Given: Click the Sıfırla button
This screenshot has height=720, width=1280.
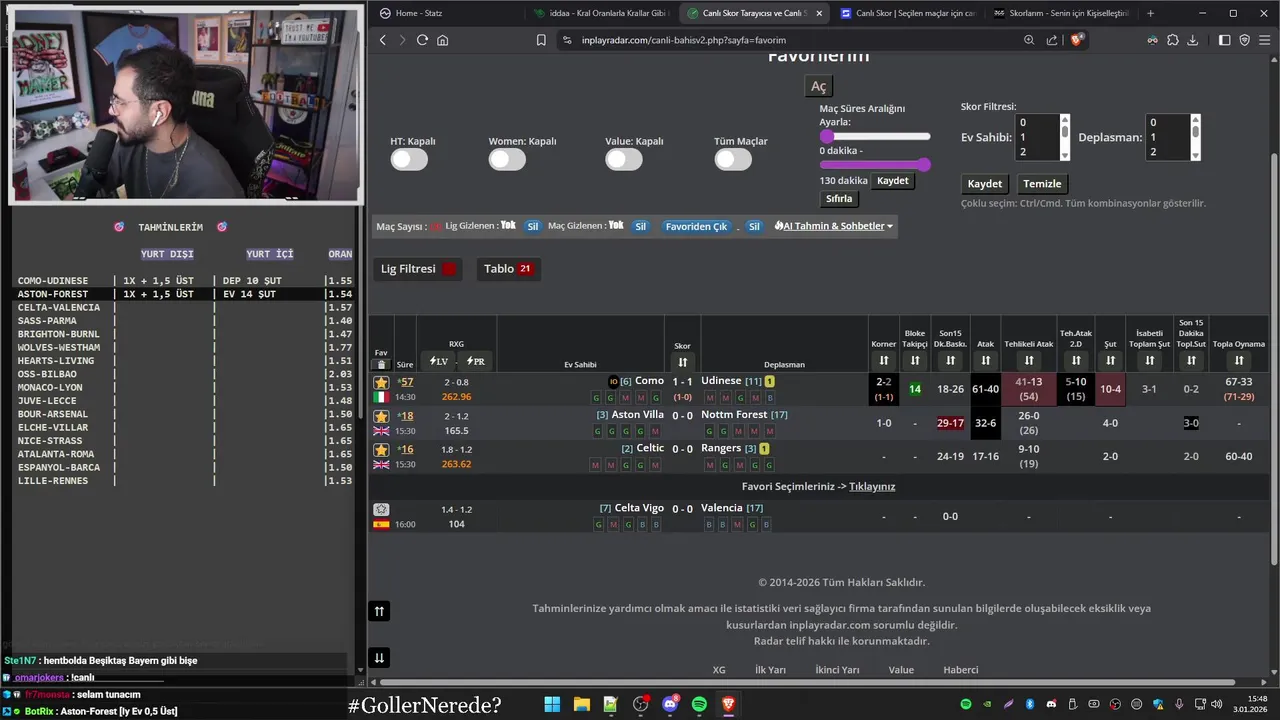Looking at the screenshot, I should pyautogui.click(x=839, y=199).
